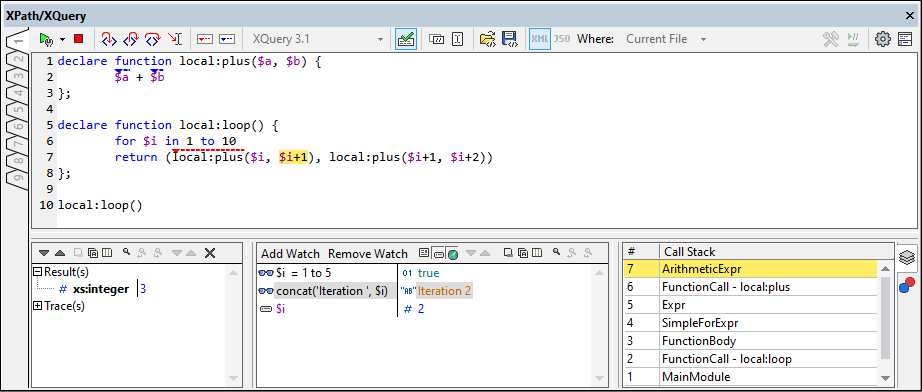Click the Call Stack vertical scrollbar

(x=884, y=323)
